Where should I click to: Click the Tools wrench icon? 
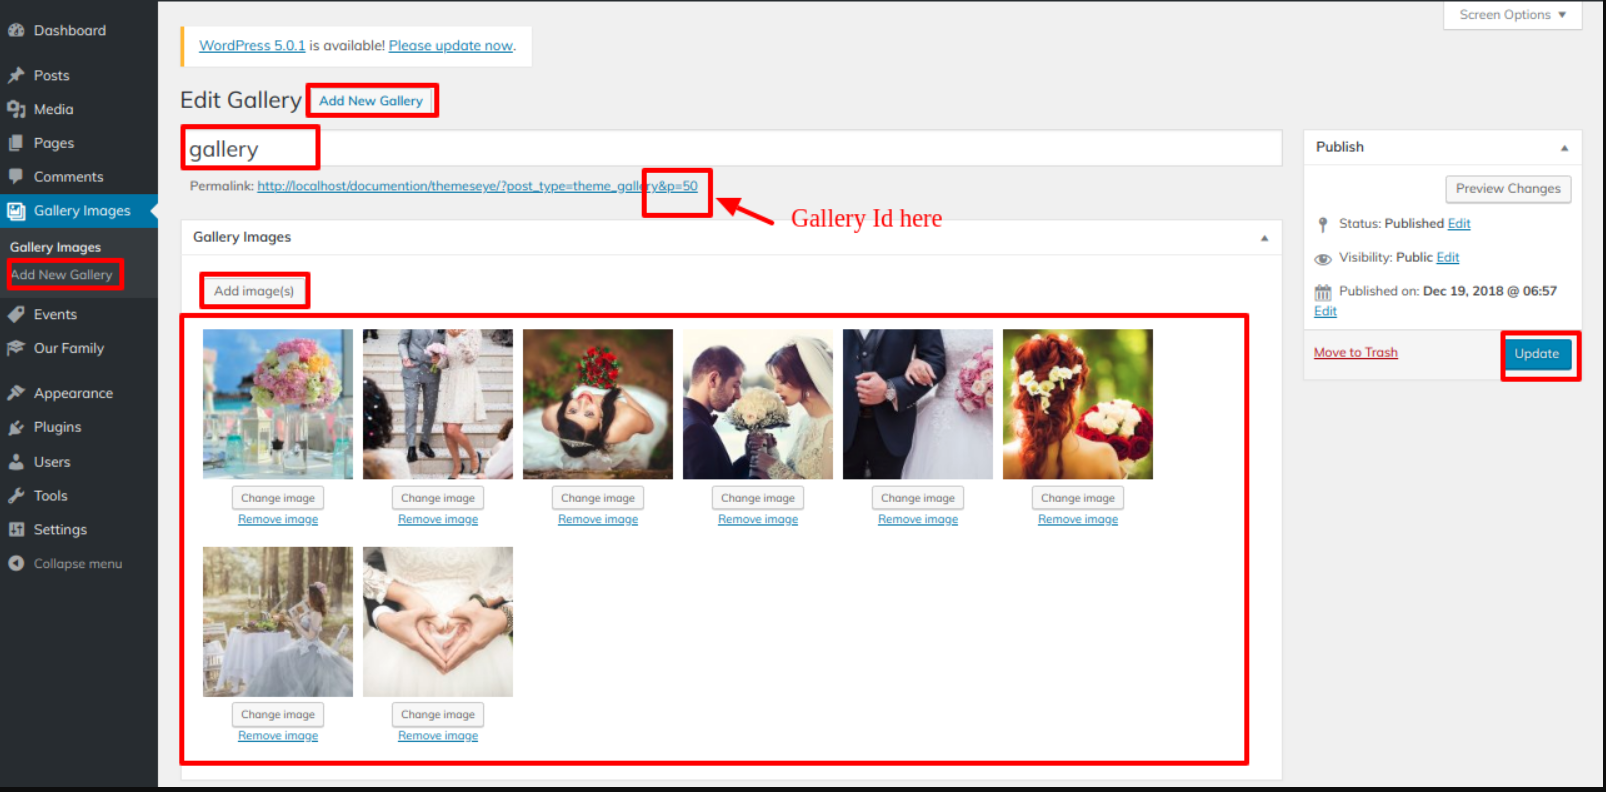click(16, 496)
